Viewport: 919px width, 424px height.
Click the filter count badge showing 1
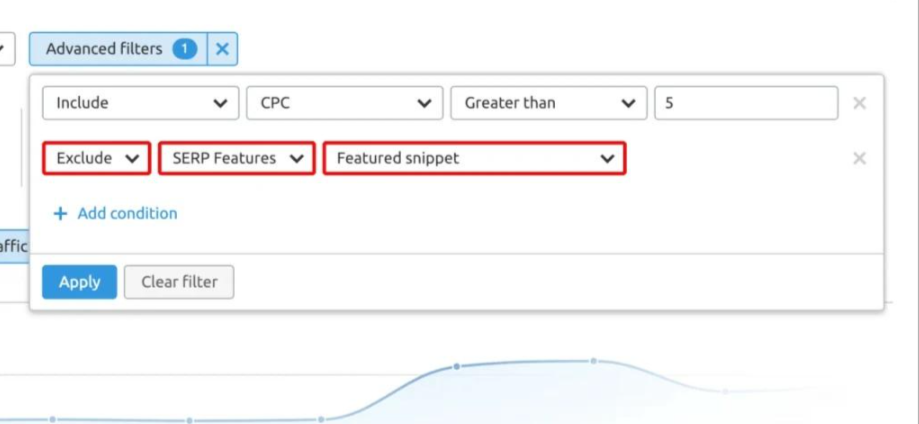tap(185, 49)
